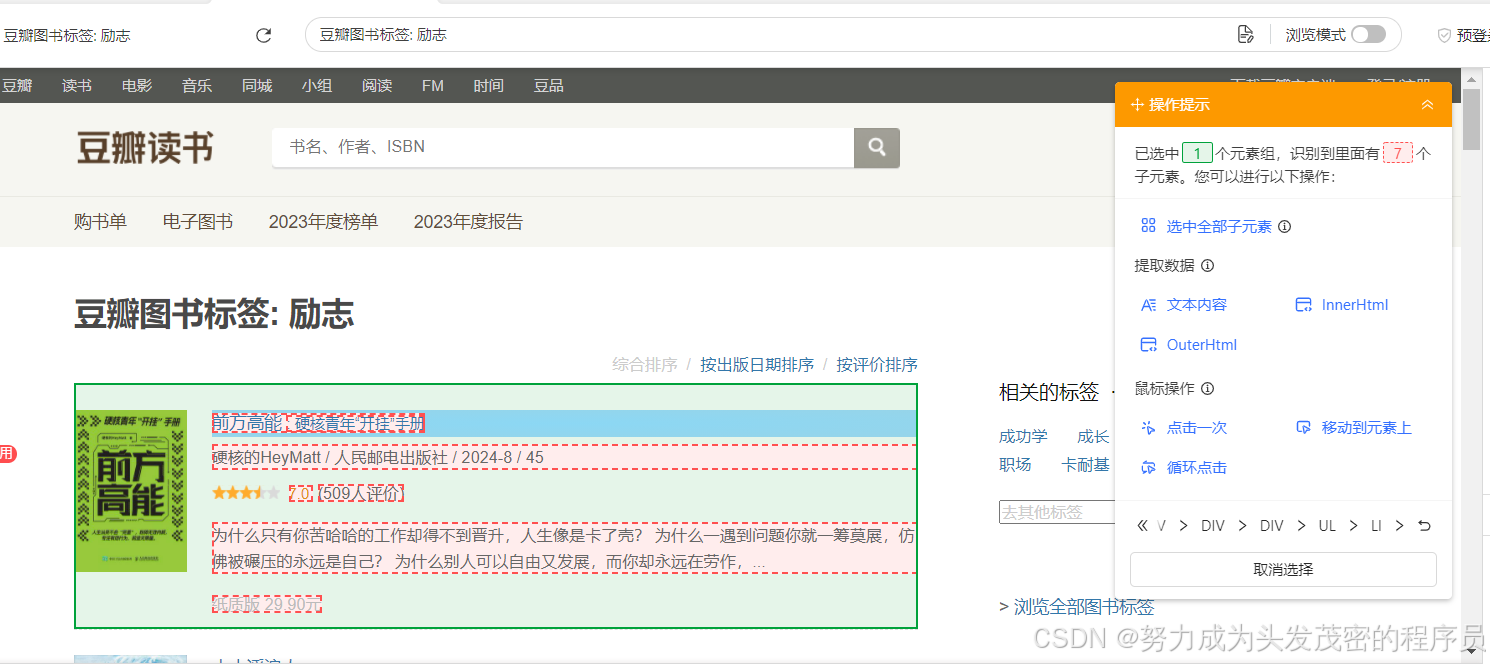Open 读书 in top navigation
This screenshot has width=1490, height=664.
(x=77, y=86)
